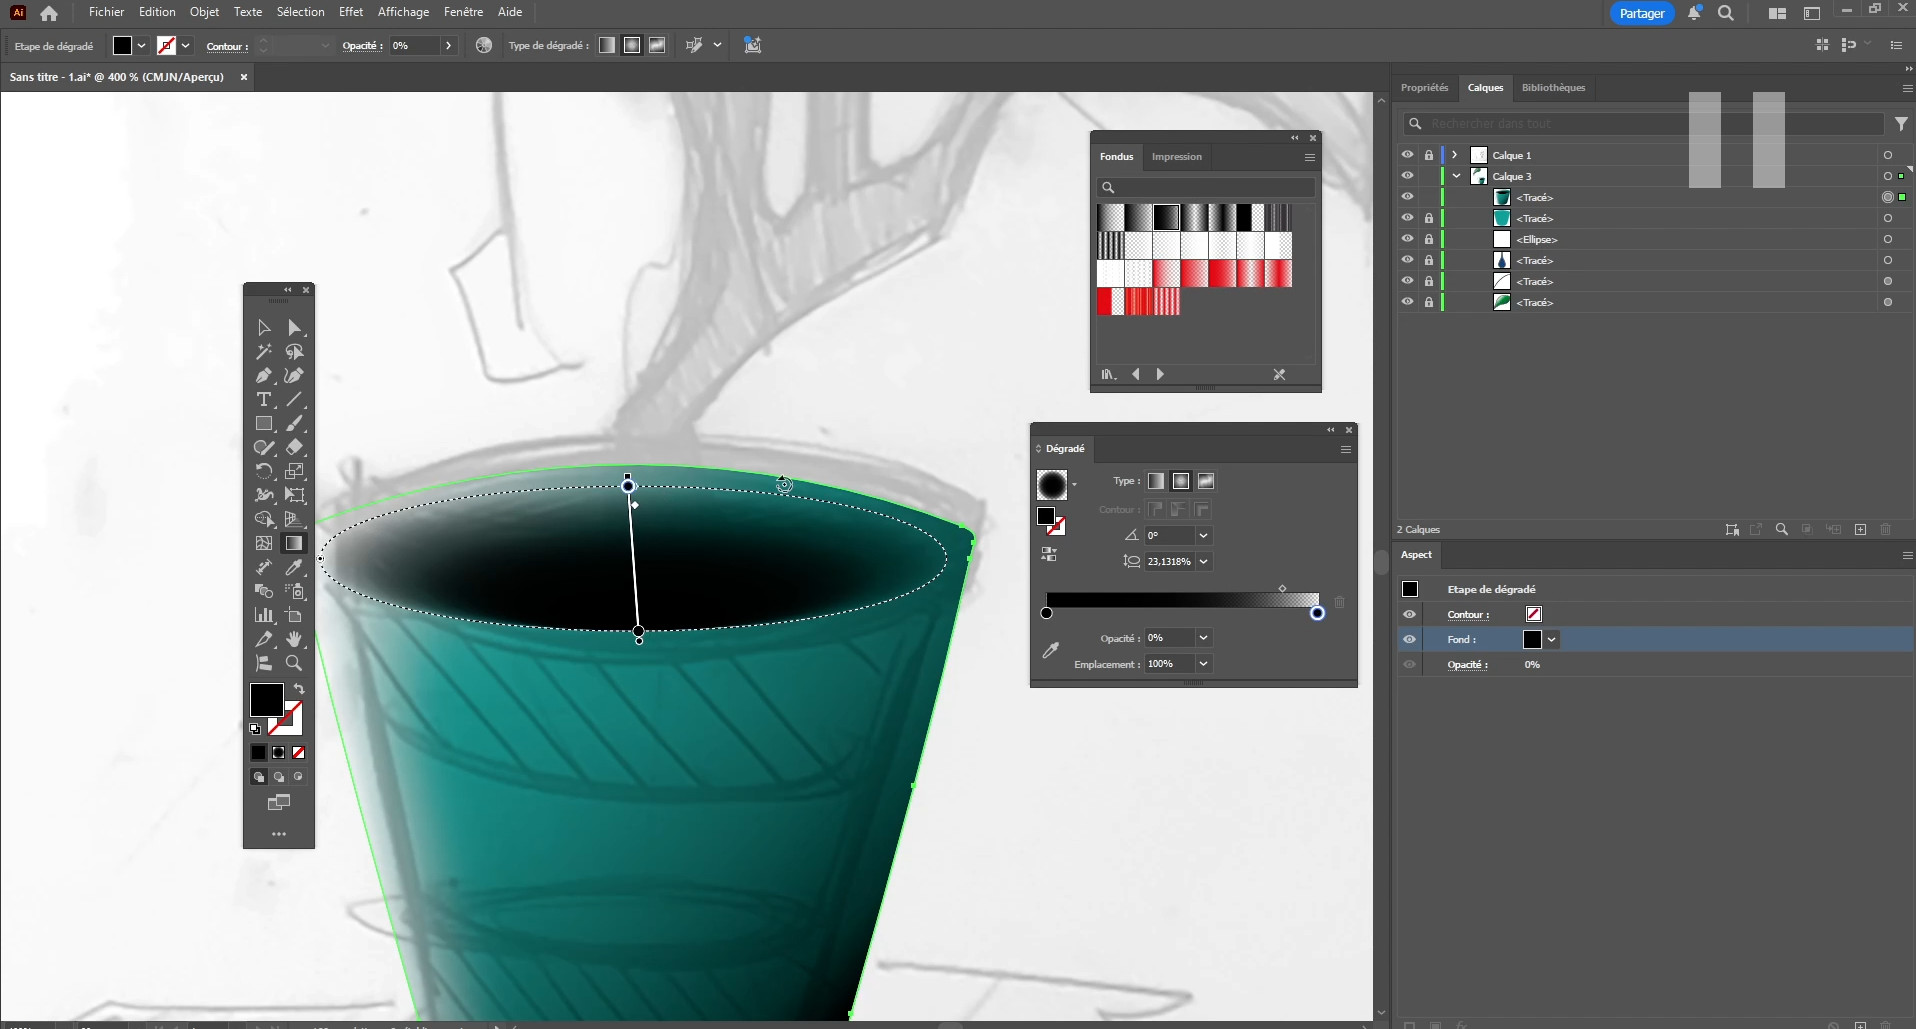
Task: Open the Objet menu
Action: click(204, 12)
